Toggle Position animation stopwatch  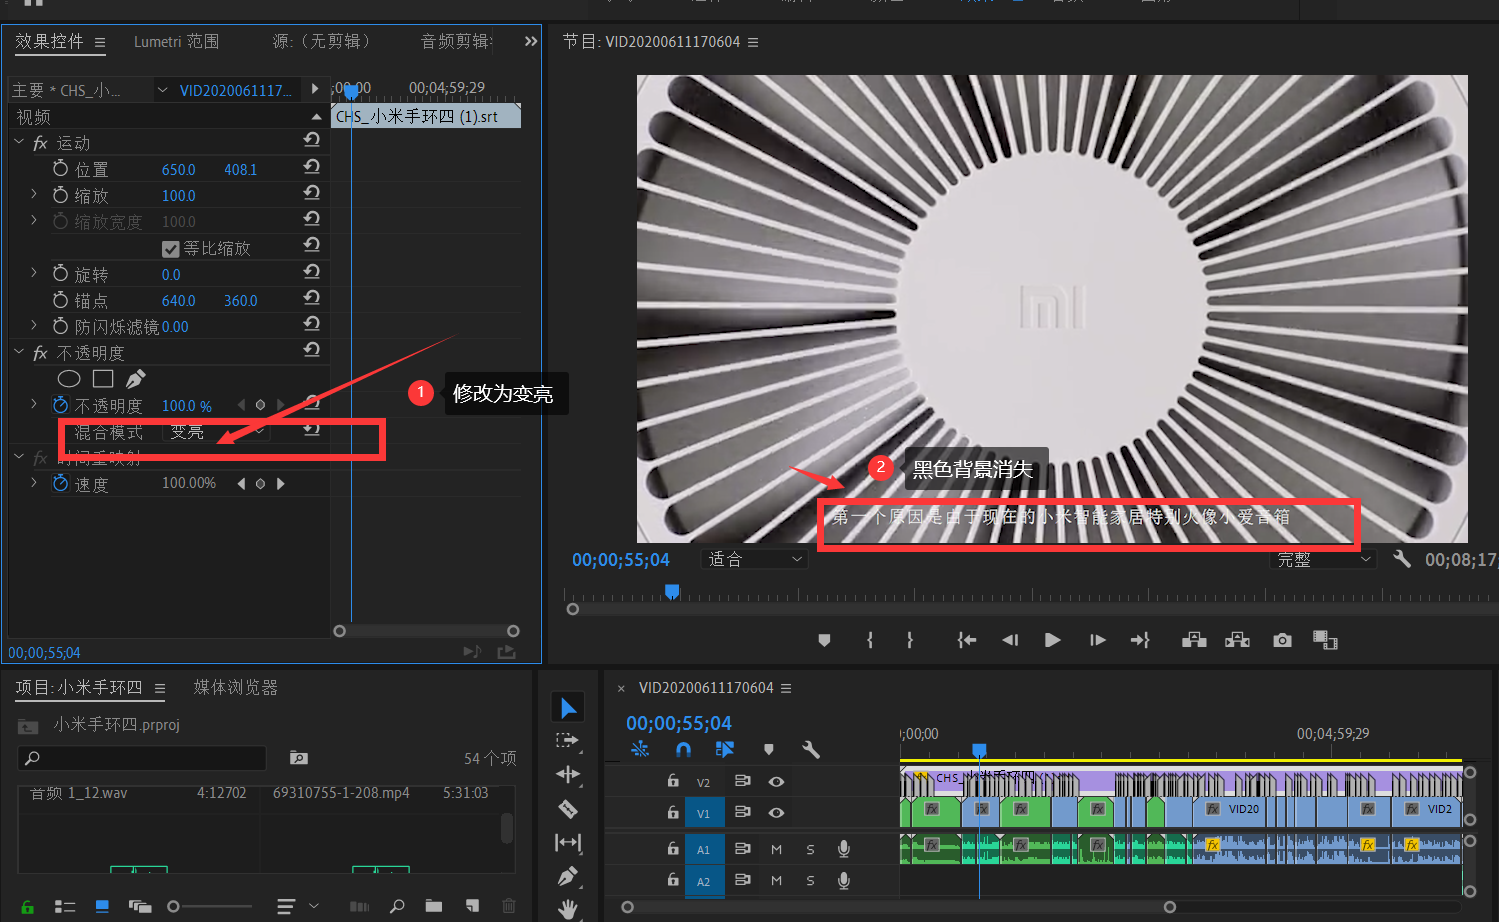tap(60, 168)
